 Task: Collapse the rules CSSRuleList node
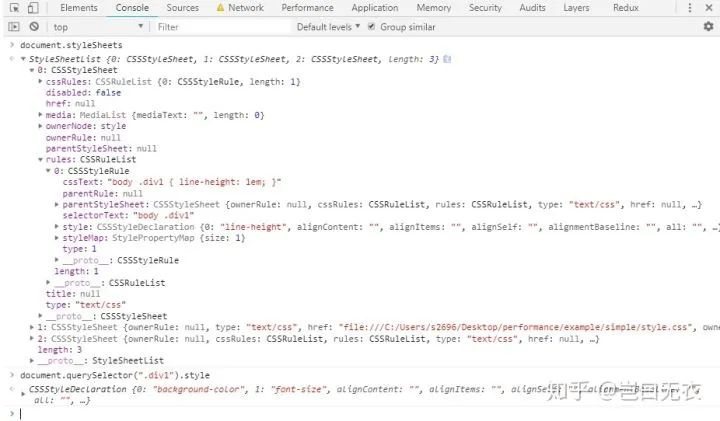[40, 159]
